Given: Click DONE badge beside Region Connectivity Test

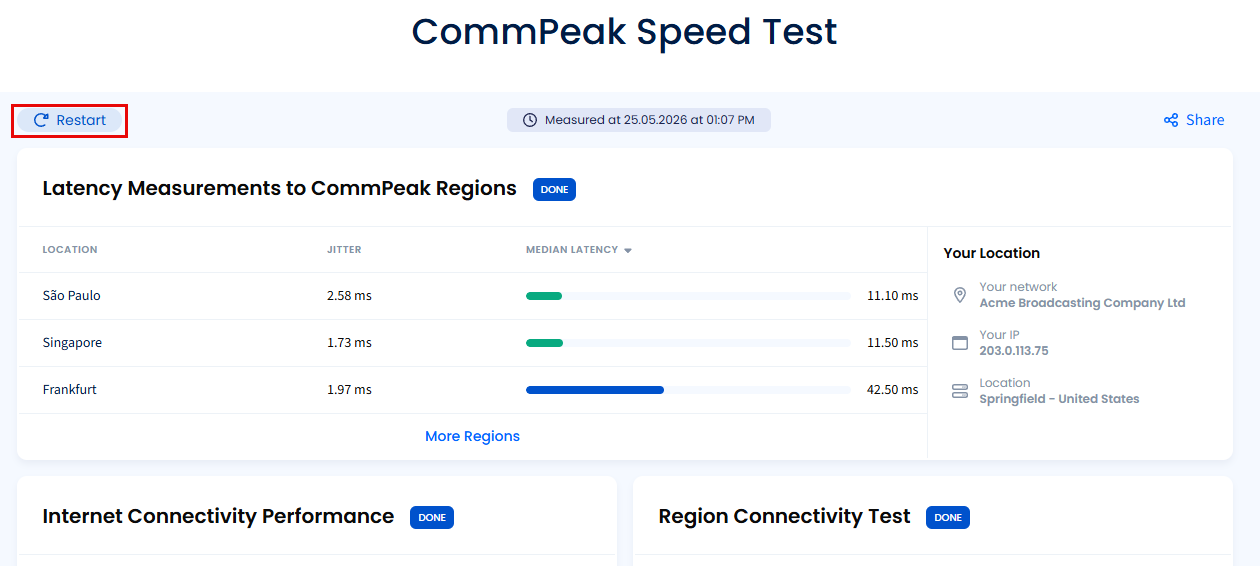Looking at the screenshot, I should [948, 517].
